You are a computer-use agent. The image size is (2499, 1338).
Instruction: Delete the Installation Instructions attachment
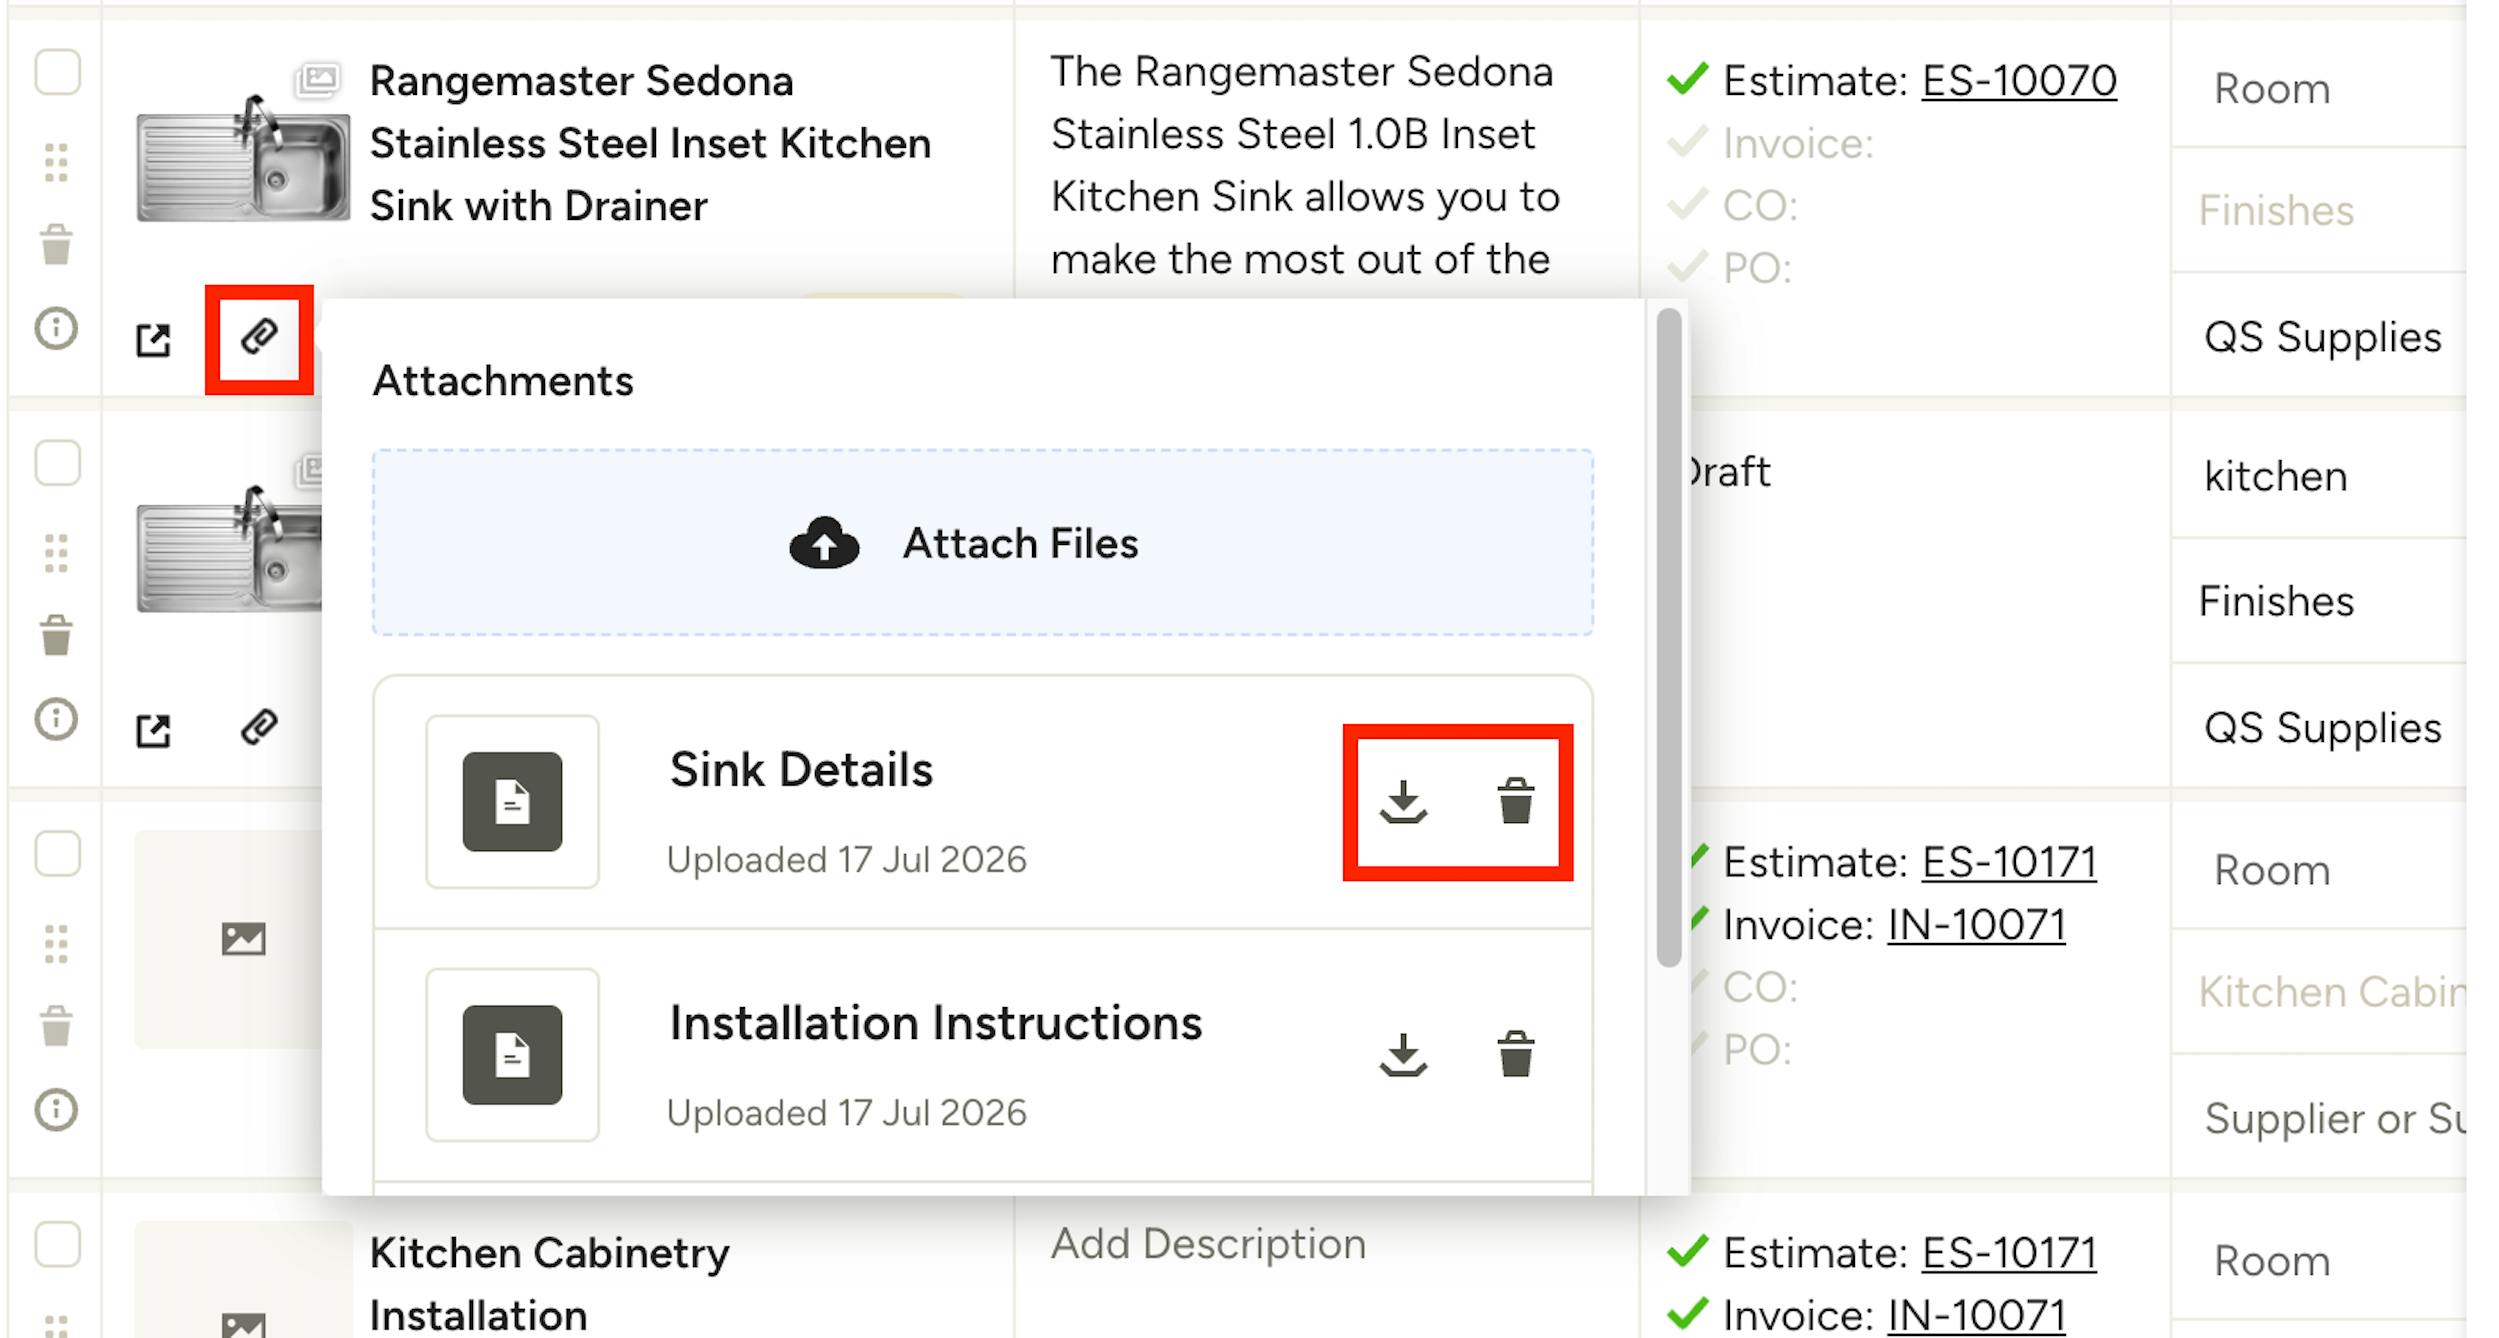click(x=1515, y=1054)
